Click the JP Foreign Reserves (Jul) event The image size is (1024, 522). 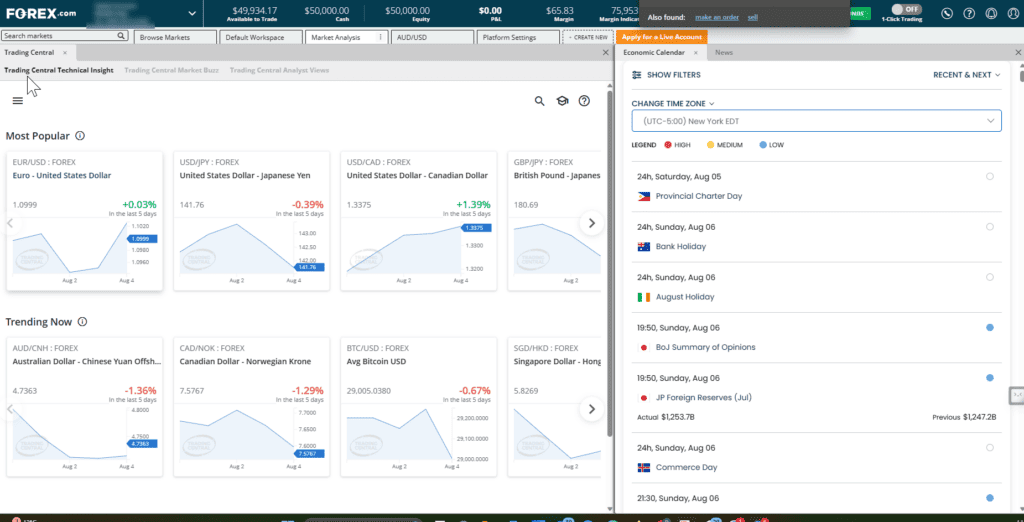(703, 398)
